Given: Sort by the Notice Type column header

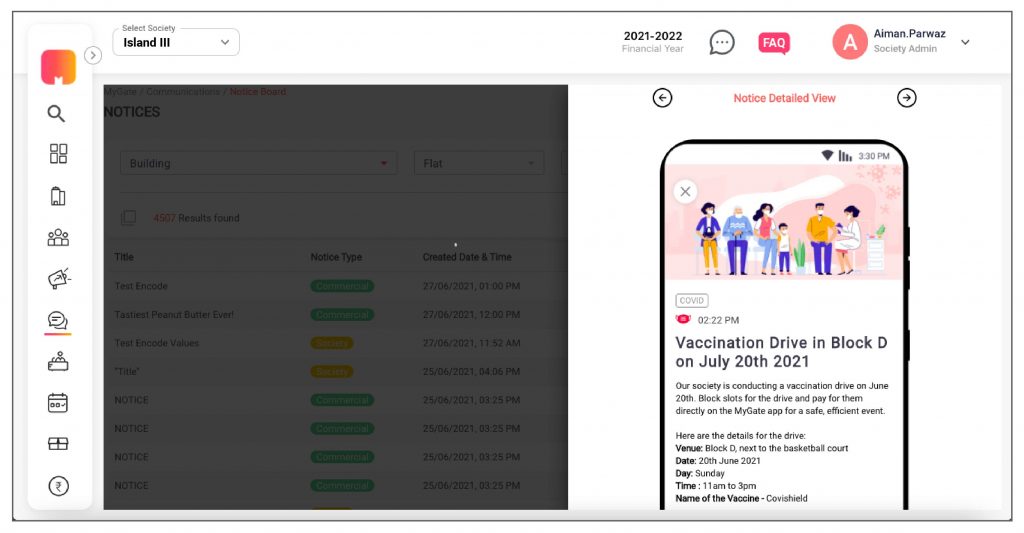Looking at the screenshot, I should point(336,257).
